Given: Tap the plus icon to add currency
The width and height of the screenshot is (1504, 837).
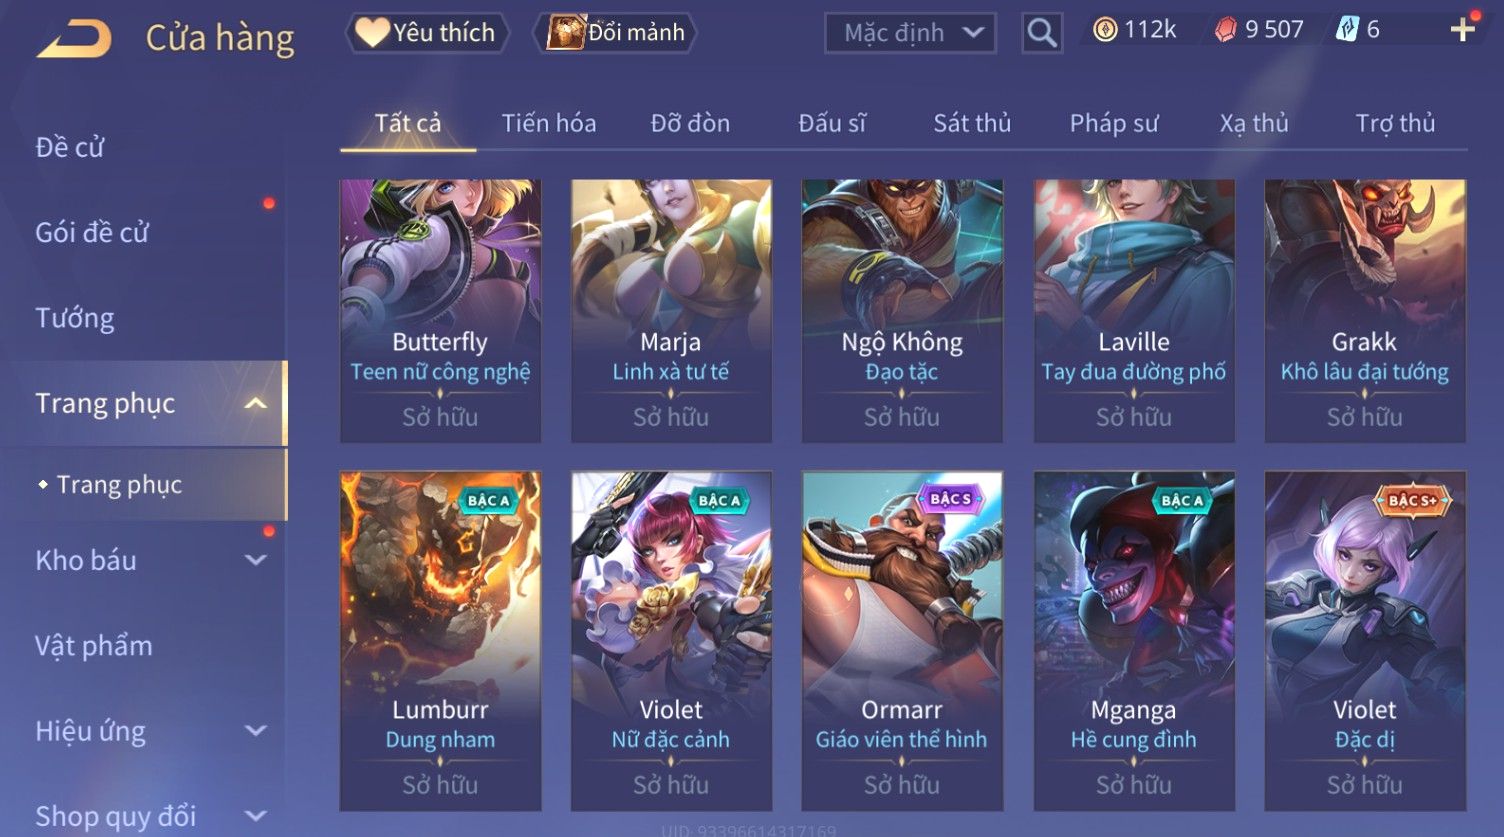Looking at the screenshot, I should [1463, 30].
